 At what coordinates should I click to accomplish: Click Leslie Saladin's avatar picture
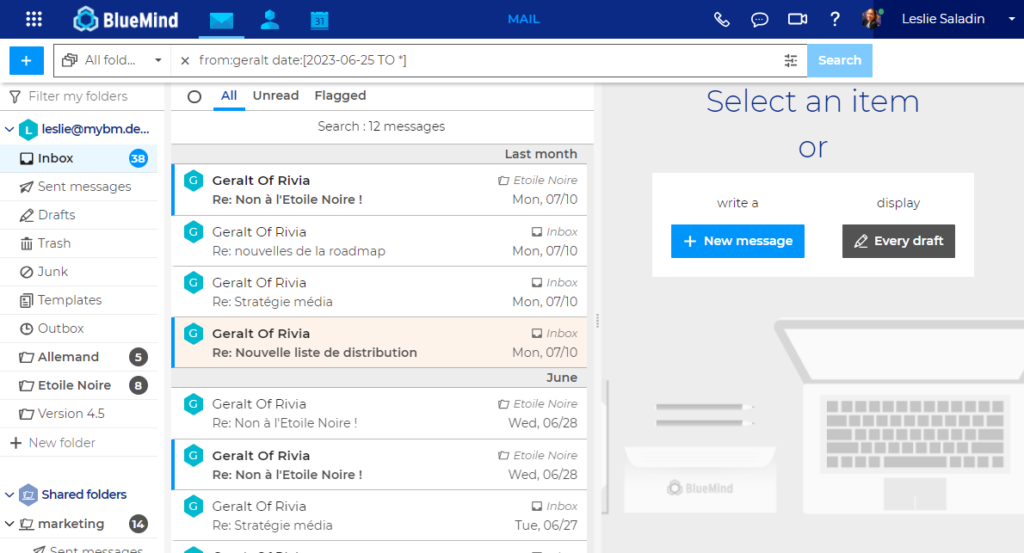click(871, 19)
